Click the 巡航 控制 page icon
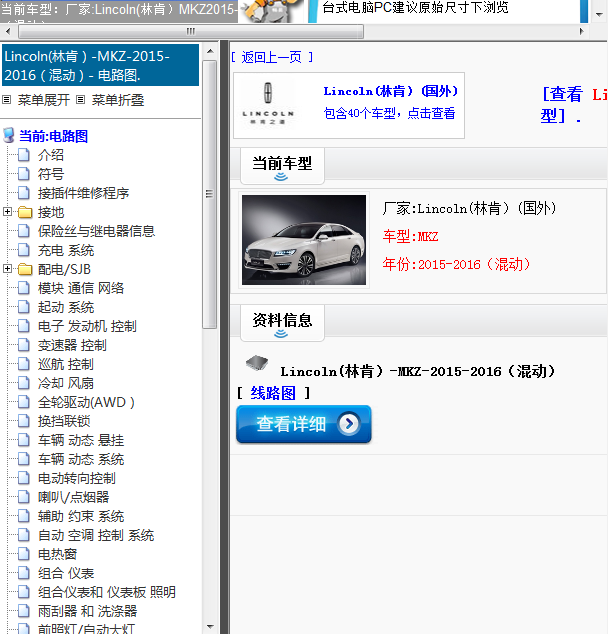Screen dimensions: 608x634 pyautogui.click(x=24, y=363)
